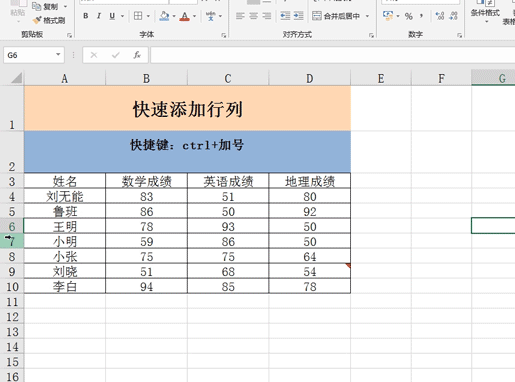The image size is (515, 382).
Task: Open alignment group dialog launcher
Action: [x=371, y=35]
